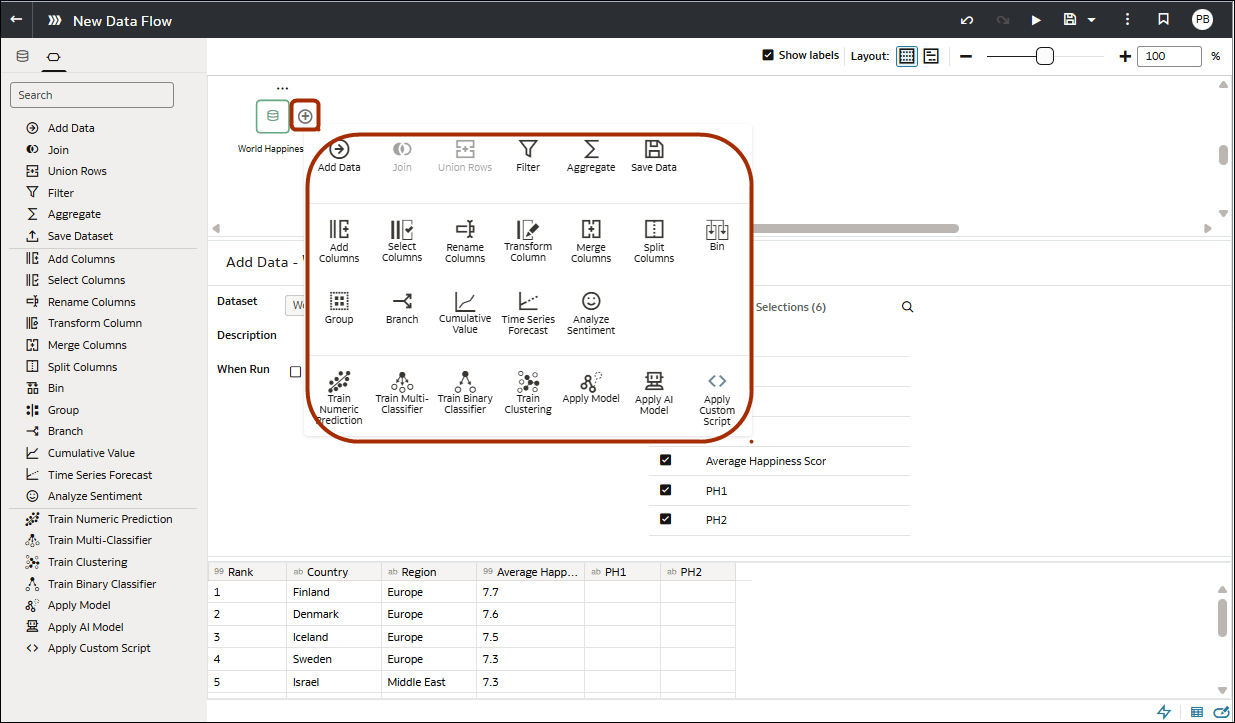Uncheck the PH1 column selection
Screen dimensions: 1235x723
coord(665,489)
